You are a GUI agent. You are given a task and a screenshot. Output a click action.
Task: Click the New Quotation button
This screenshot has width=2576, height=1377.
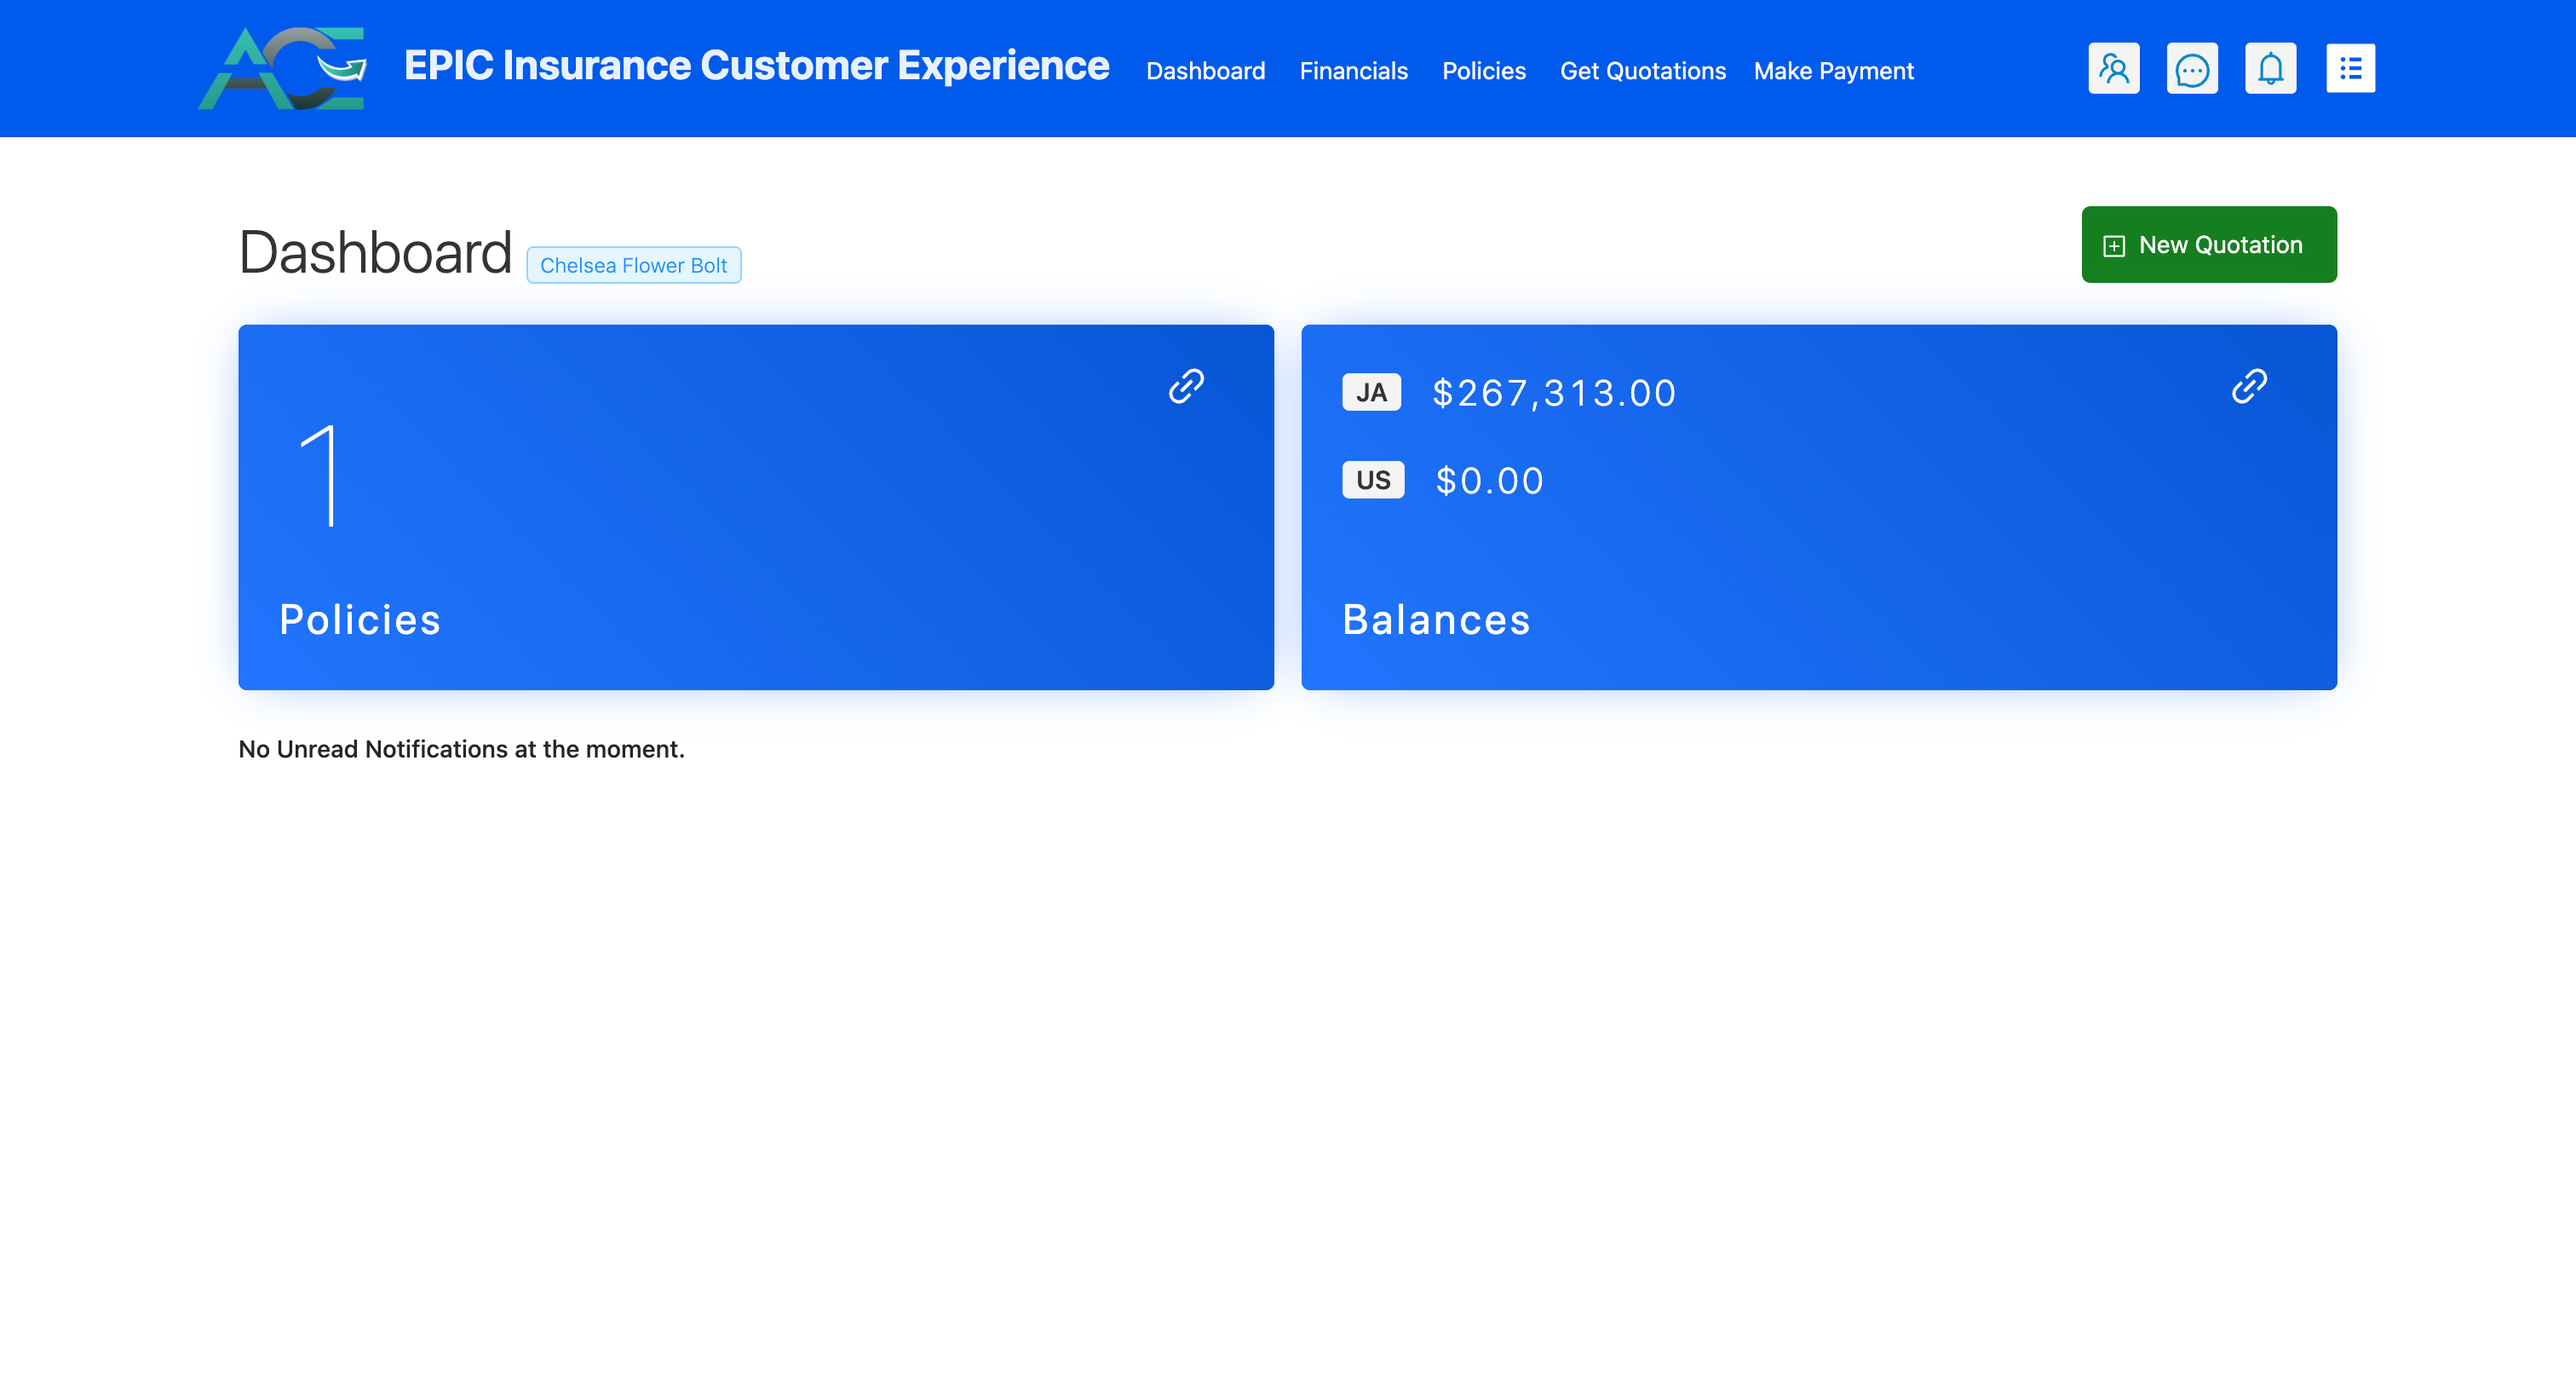coord(2208,245)
